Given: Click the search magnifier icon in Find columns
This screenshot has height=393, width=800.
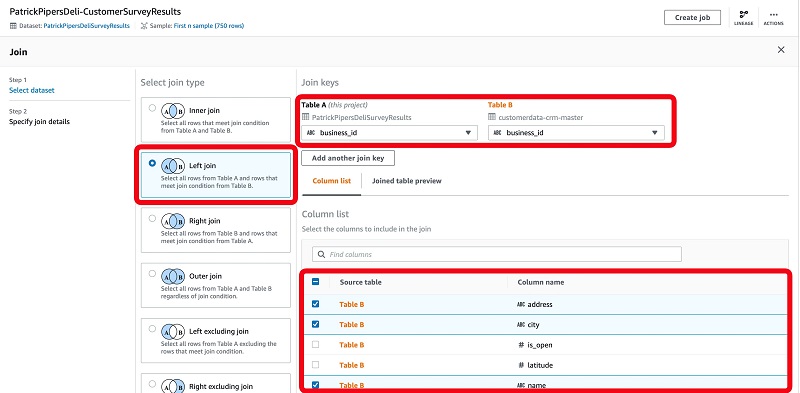Looking at the screenshot, I should [321, 254].
